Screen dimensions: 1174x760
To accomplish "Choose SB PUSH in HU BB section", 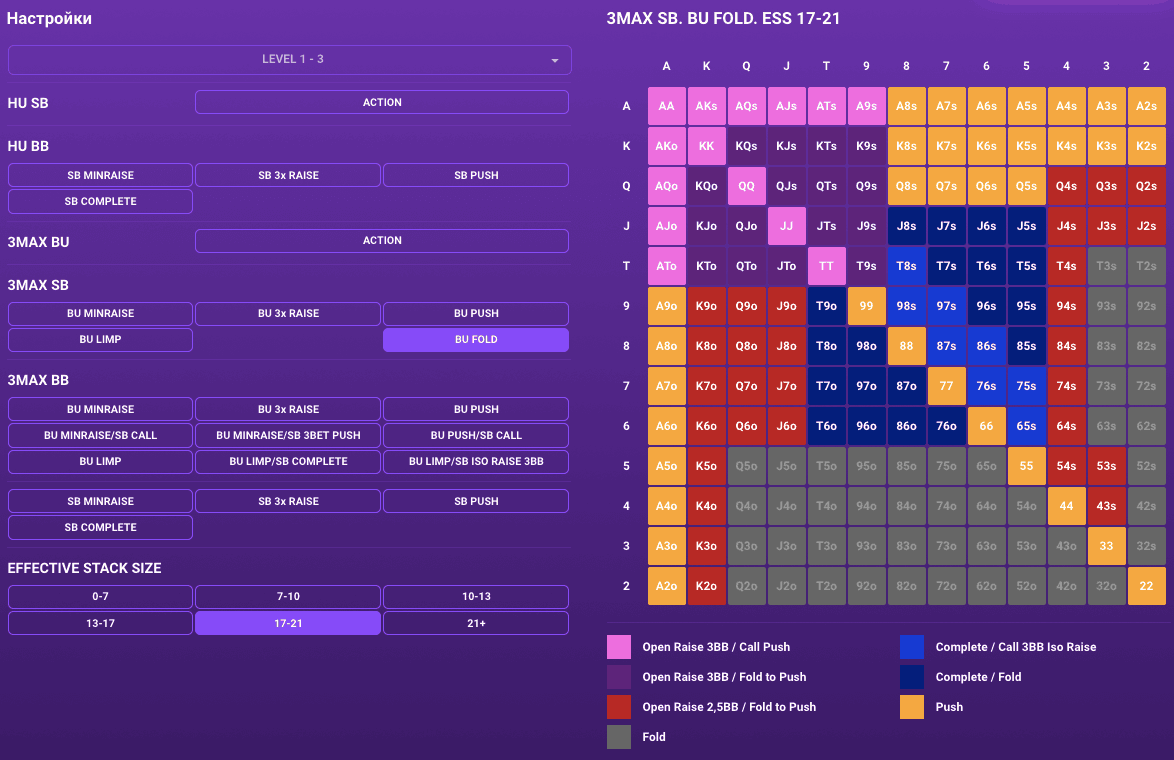I will click(x=475, y=175).
